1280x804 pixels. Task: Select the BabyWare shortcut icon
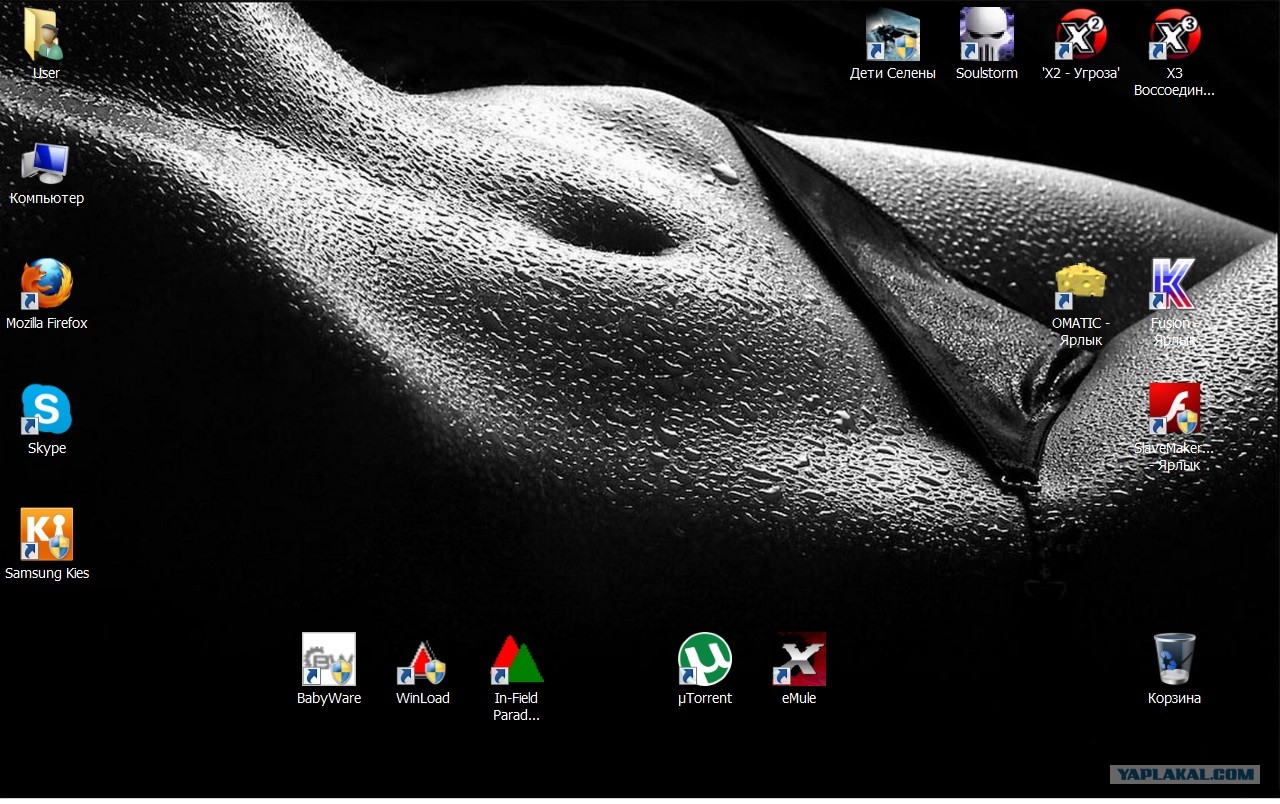[329, 660]
